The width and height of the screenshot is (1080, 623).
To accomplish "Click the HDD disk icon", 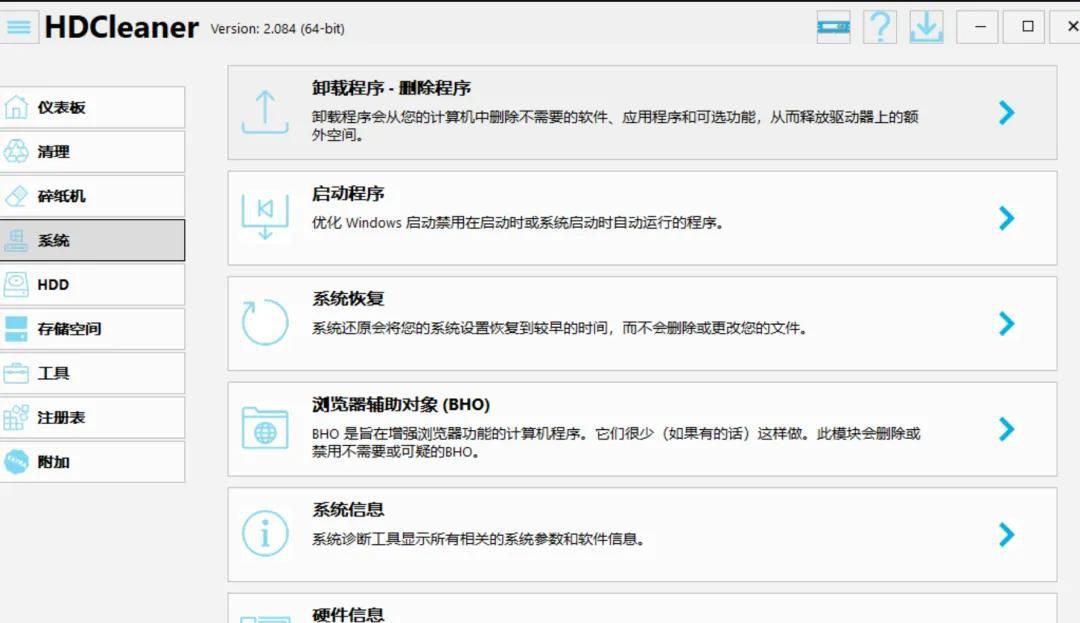I will point(16,284).
